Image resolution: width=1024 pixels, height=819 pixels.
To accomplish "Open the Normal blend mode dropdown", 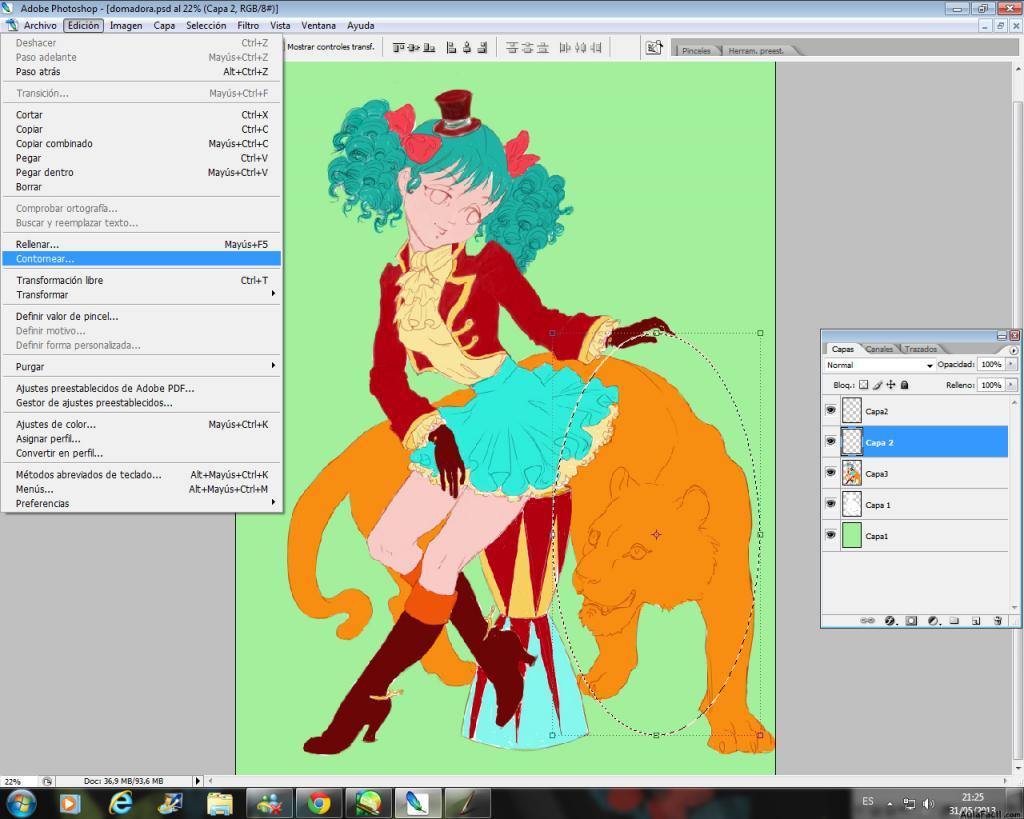I will pos(879,365).
